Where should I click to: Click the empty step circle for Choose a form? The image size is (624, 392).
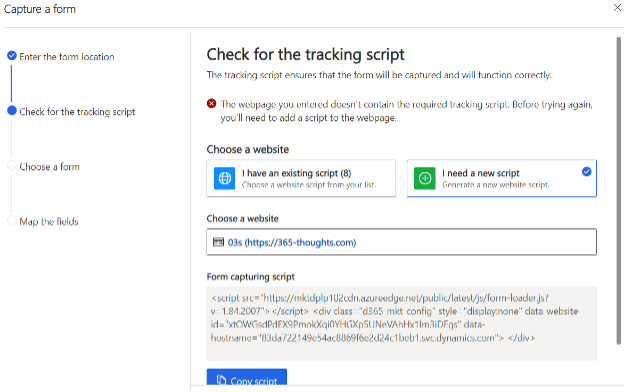coord(12,166)
